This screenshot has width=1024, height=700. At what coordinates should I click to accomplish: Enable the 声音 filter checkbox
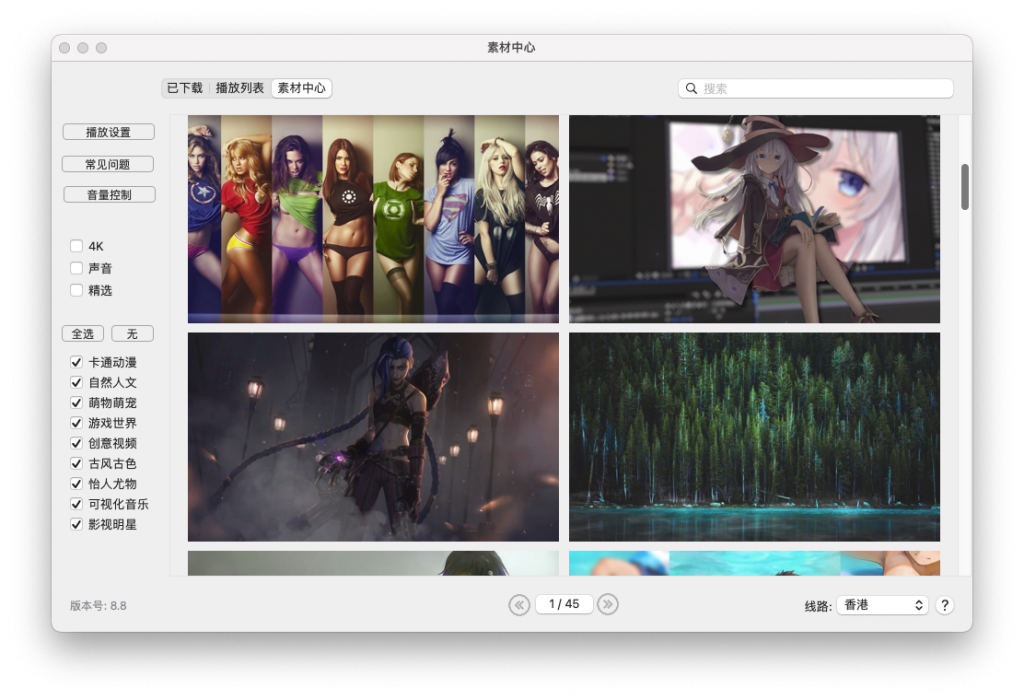point(76,268)
